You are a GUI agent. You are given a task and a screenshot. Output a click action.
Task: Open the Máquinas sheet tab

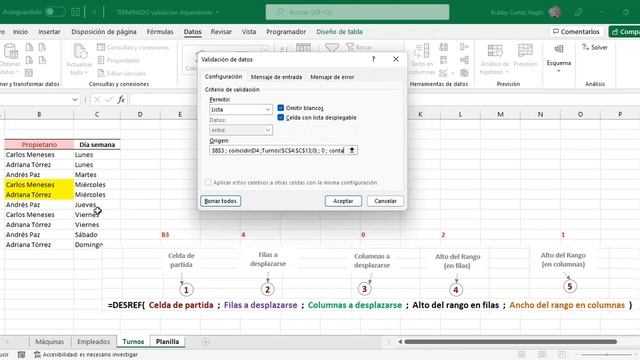[x=49, y=342]
